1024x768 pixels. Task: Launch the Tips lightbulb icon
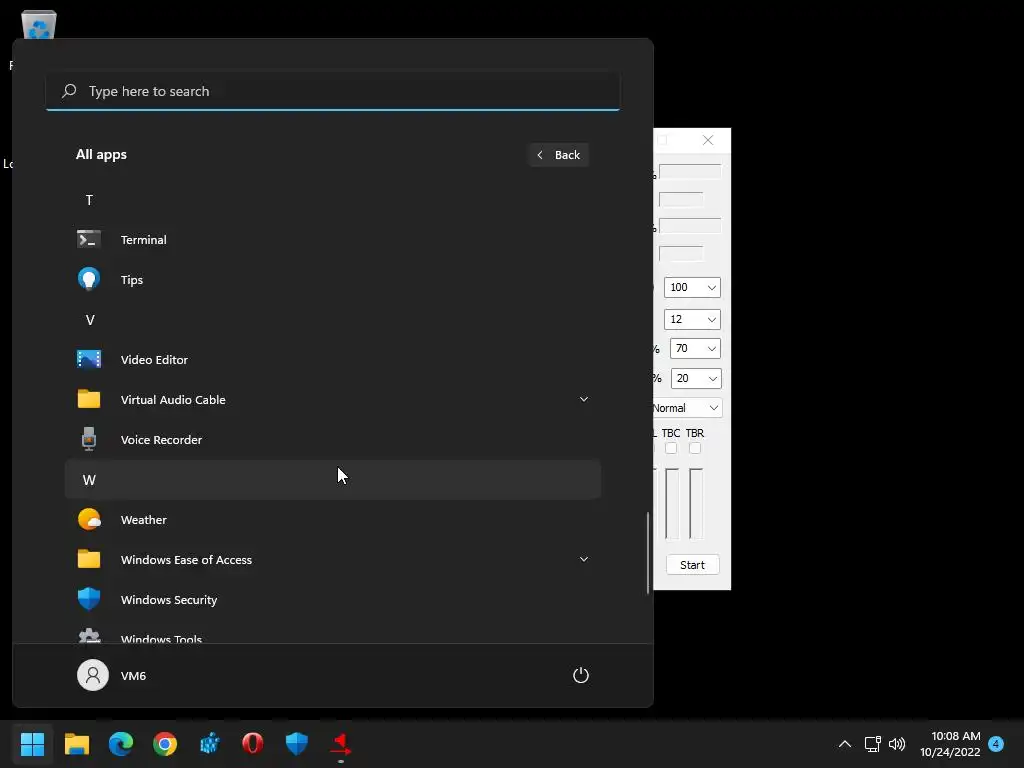click(x=89, y=280)
